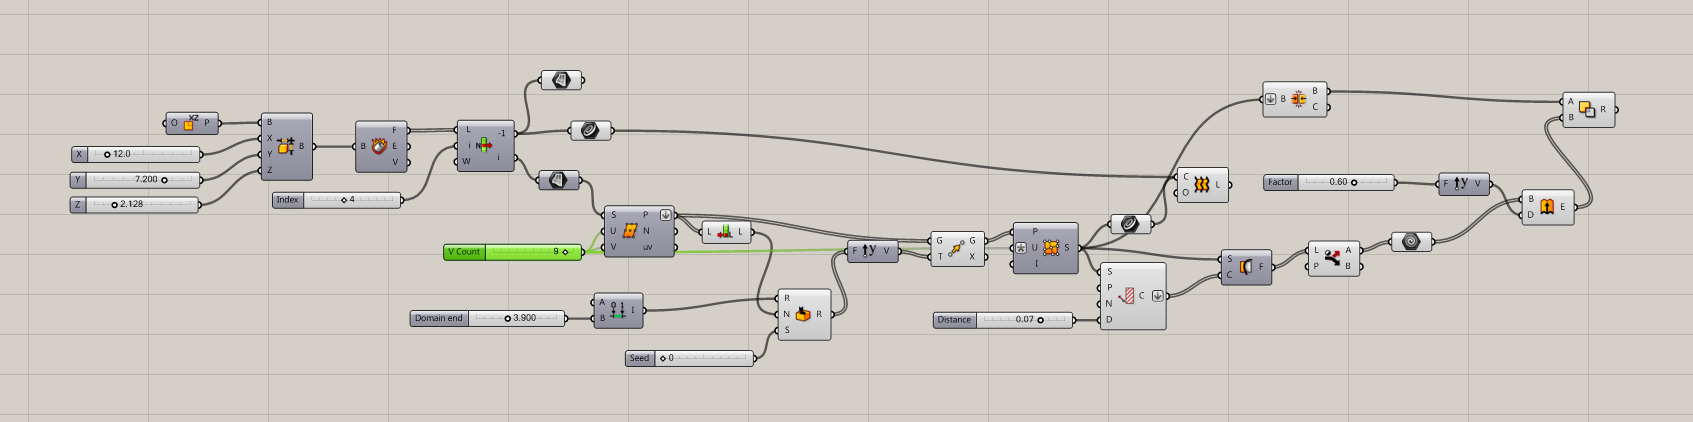Screen dimensions: 1693x422
Task: Select the Center Box component icon
Action: pyautogui.click(x=285, y=146)
